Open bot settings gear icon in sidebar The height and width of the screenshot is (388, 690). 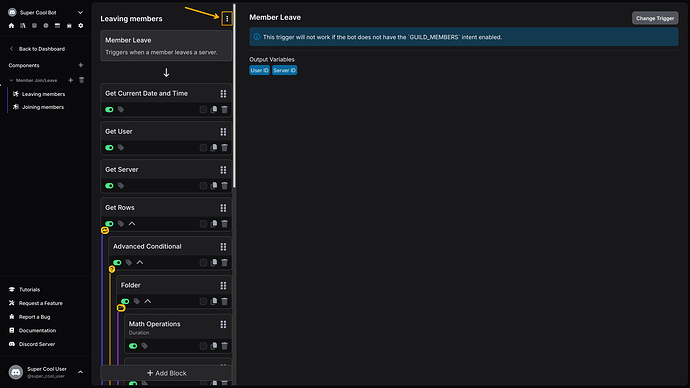pos(81,26)
